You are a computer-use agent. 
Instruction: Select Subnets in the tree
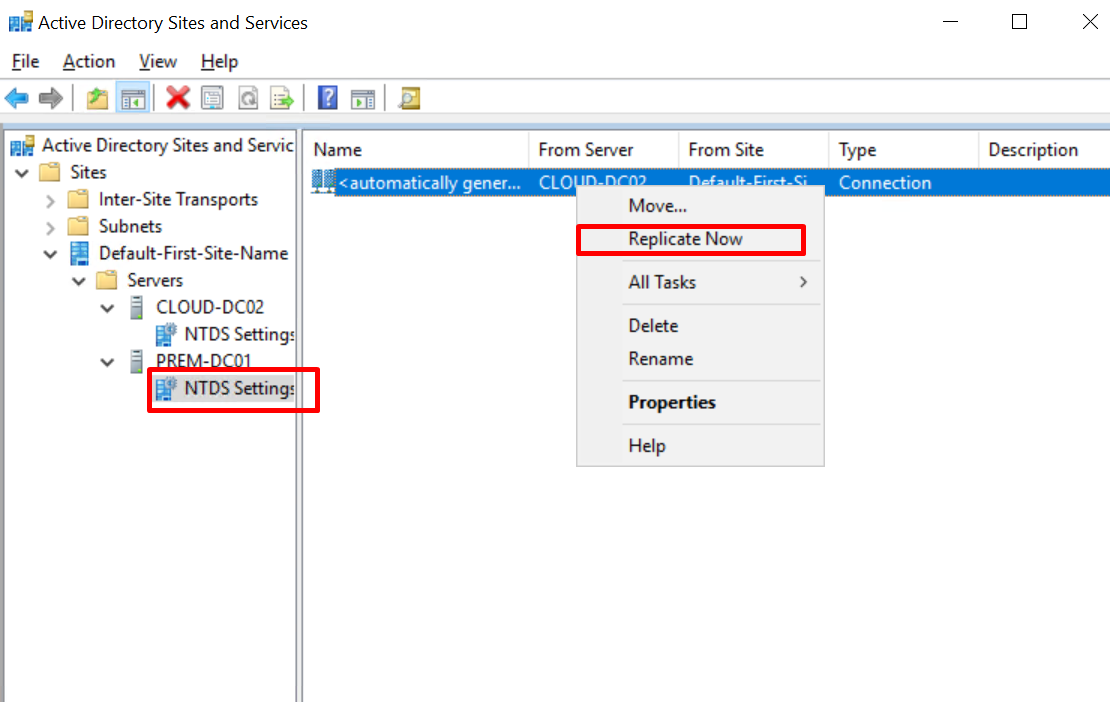pyautogui.click(x=130, y=226)
